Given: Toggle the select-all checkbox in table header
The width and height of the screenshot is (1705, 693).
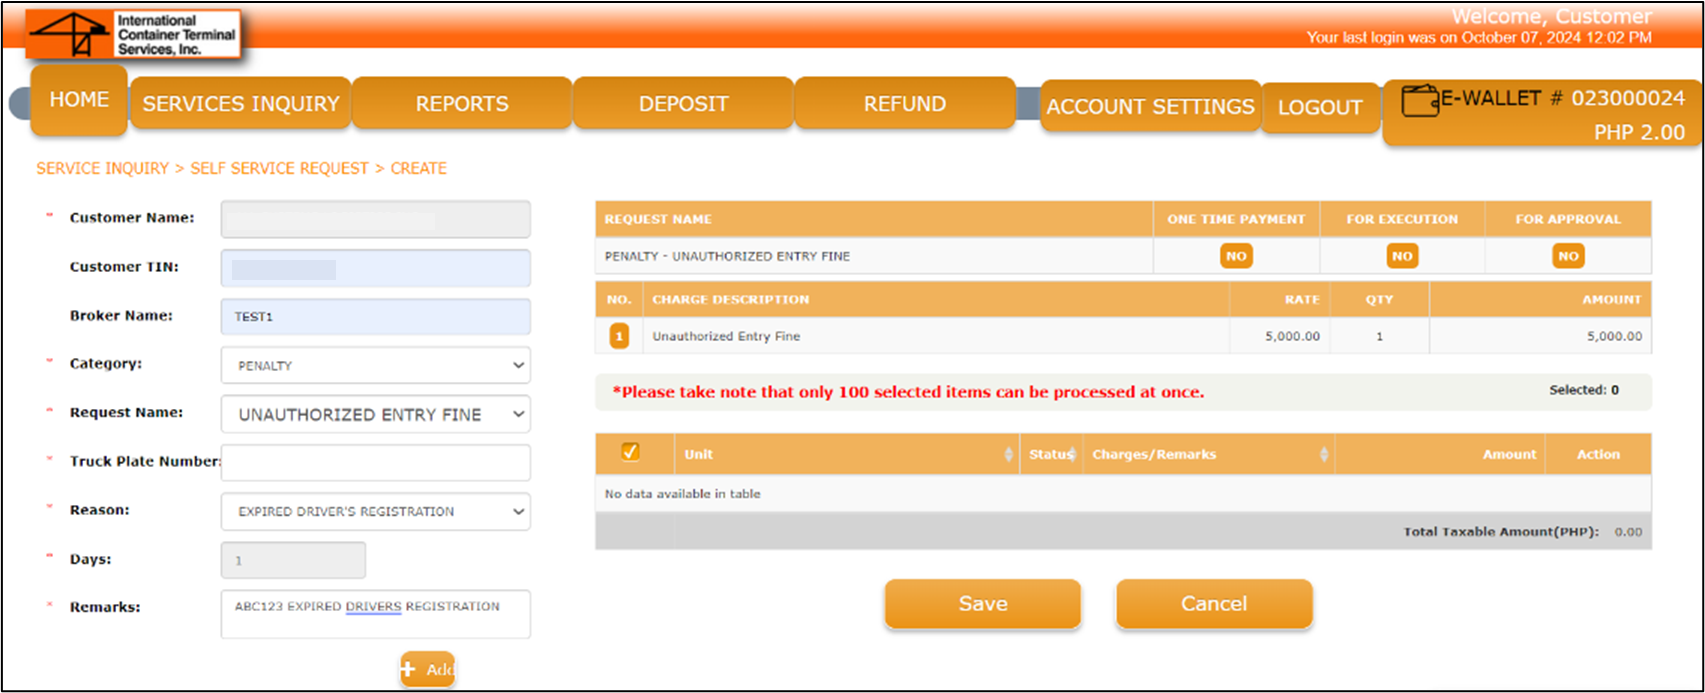Looking at the screenshot, I should tap(630, 452).
